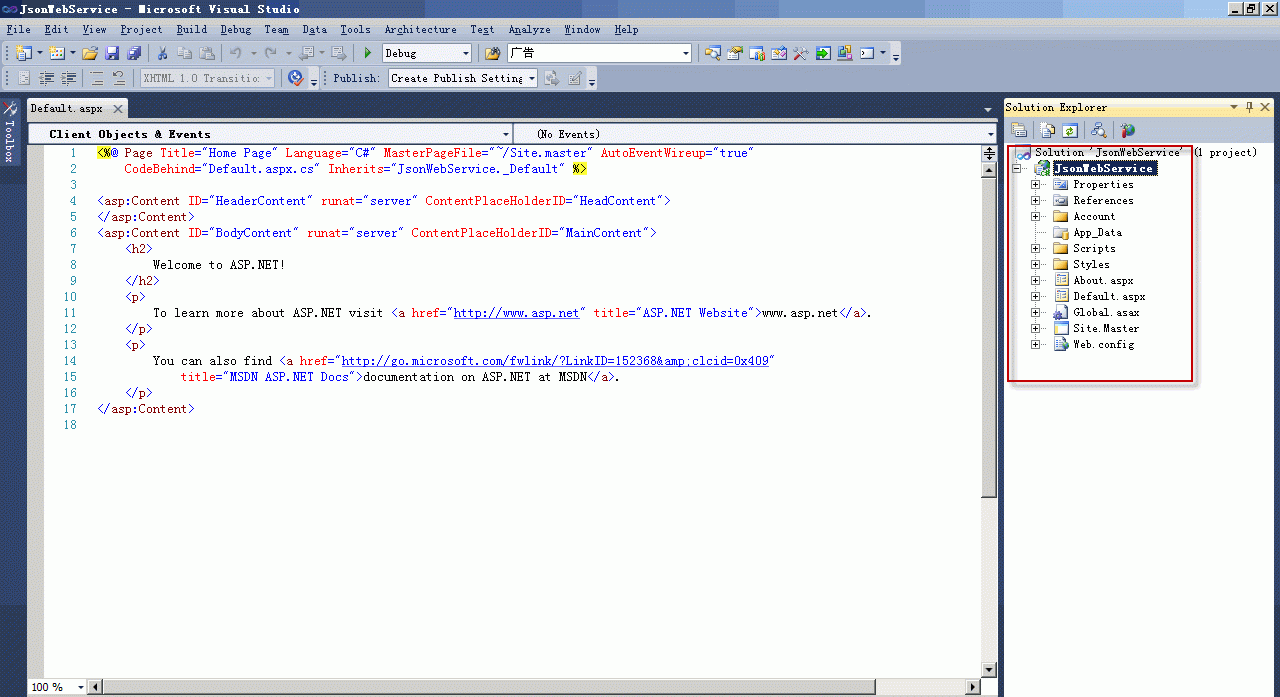Click the Increase Indent icon
1280x697 pixels.
(68, 78)
